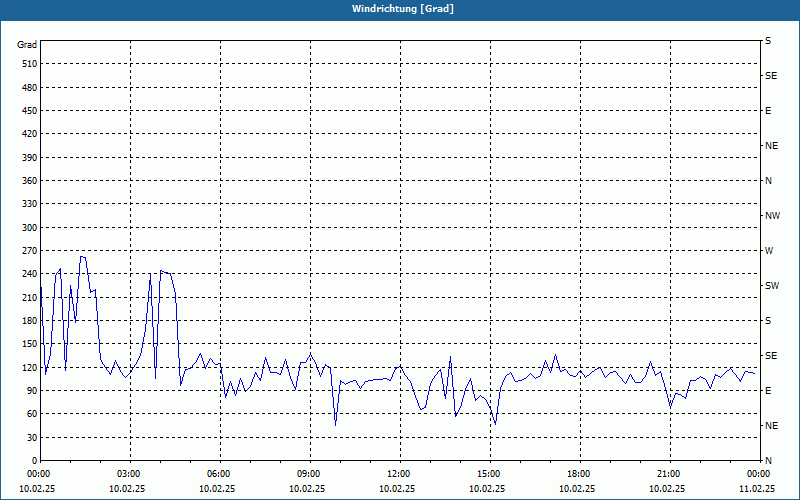Select the NE compass label at 60 gridline
The width and height of the screenshot is (800, 500).
pyautogui.click(x=771, y=426)
